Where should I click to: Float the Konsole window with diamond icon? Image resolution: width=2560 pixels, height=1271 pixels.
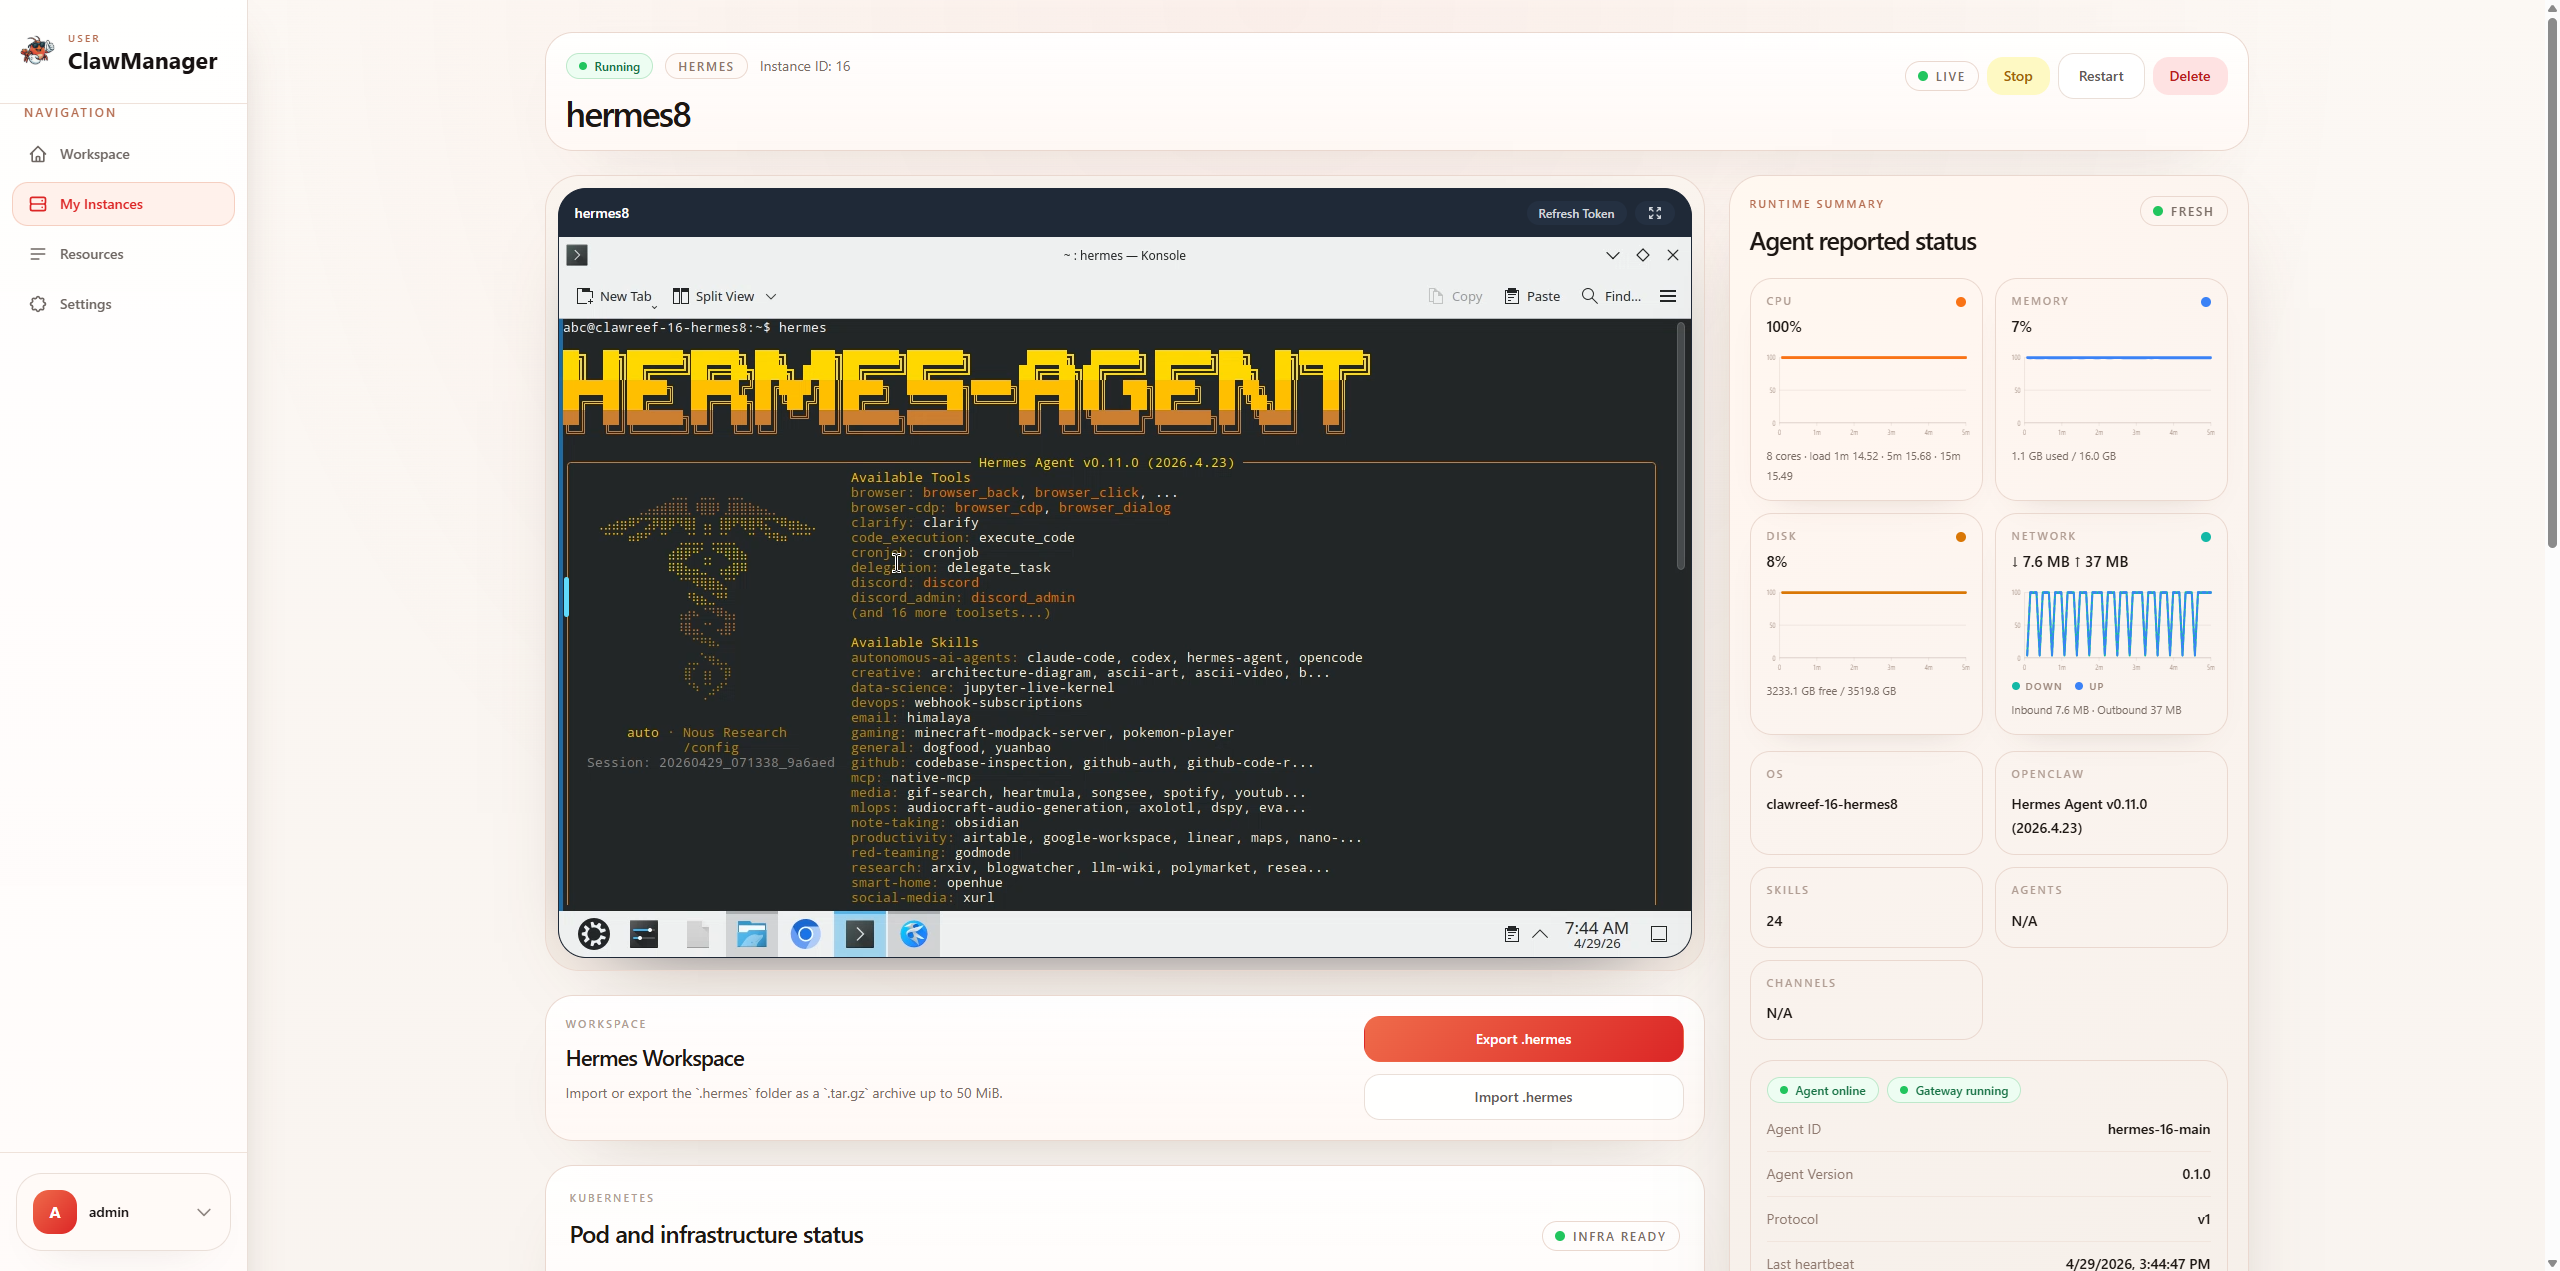pyautogui.click(x=1643, y=255)
